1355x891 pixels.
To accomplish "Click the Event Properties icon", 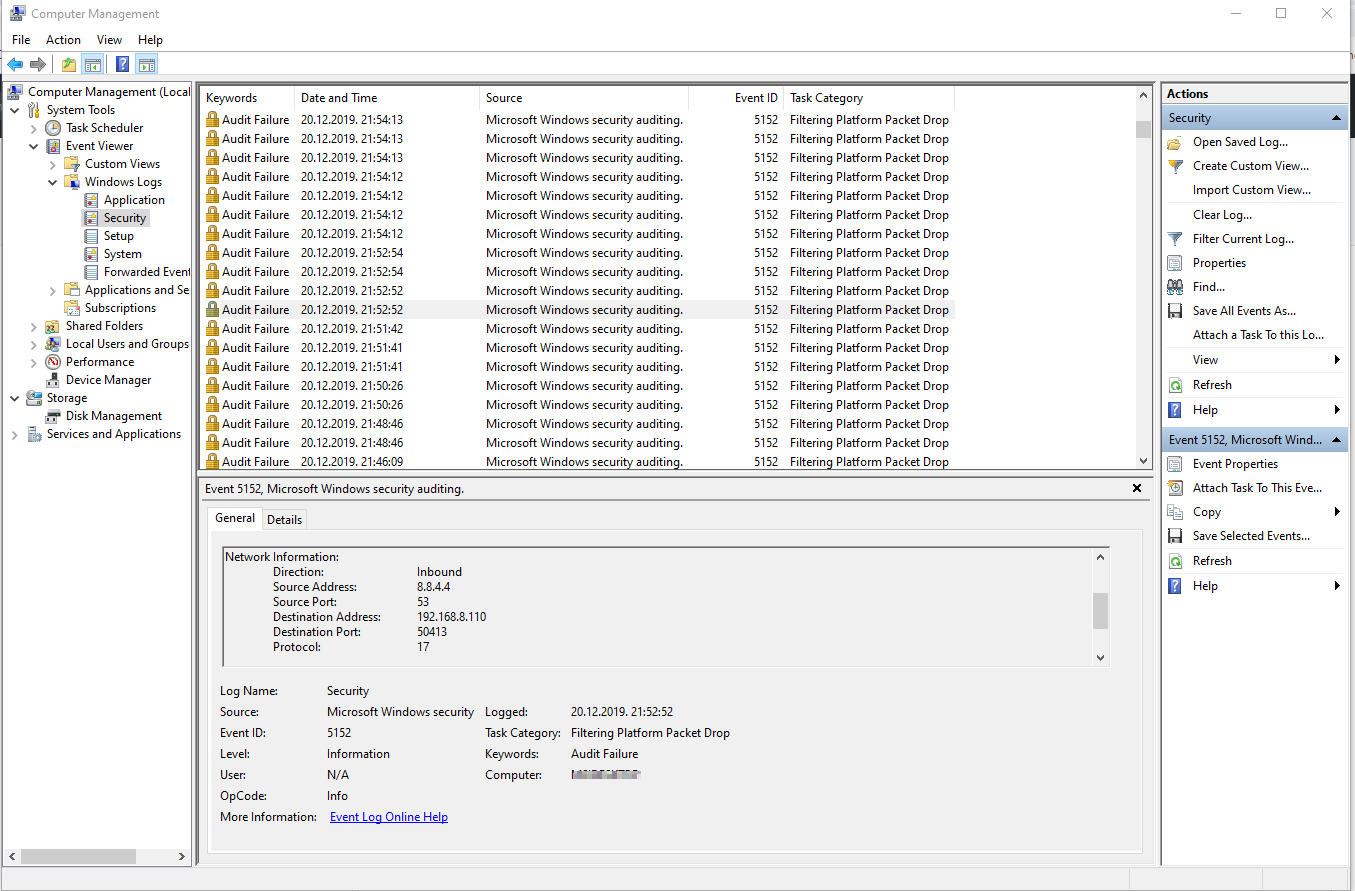I will click(1175, 464).
